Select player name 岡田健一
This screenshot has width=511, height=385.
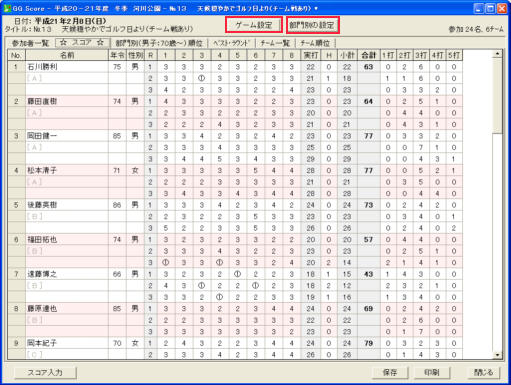click(42, 136)
